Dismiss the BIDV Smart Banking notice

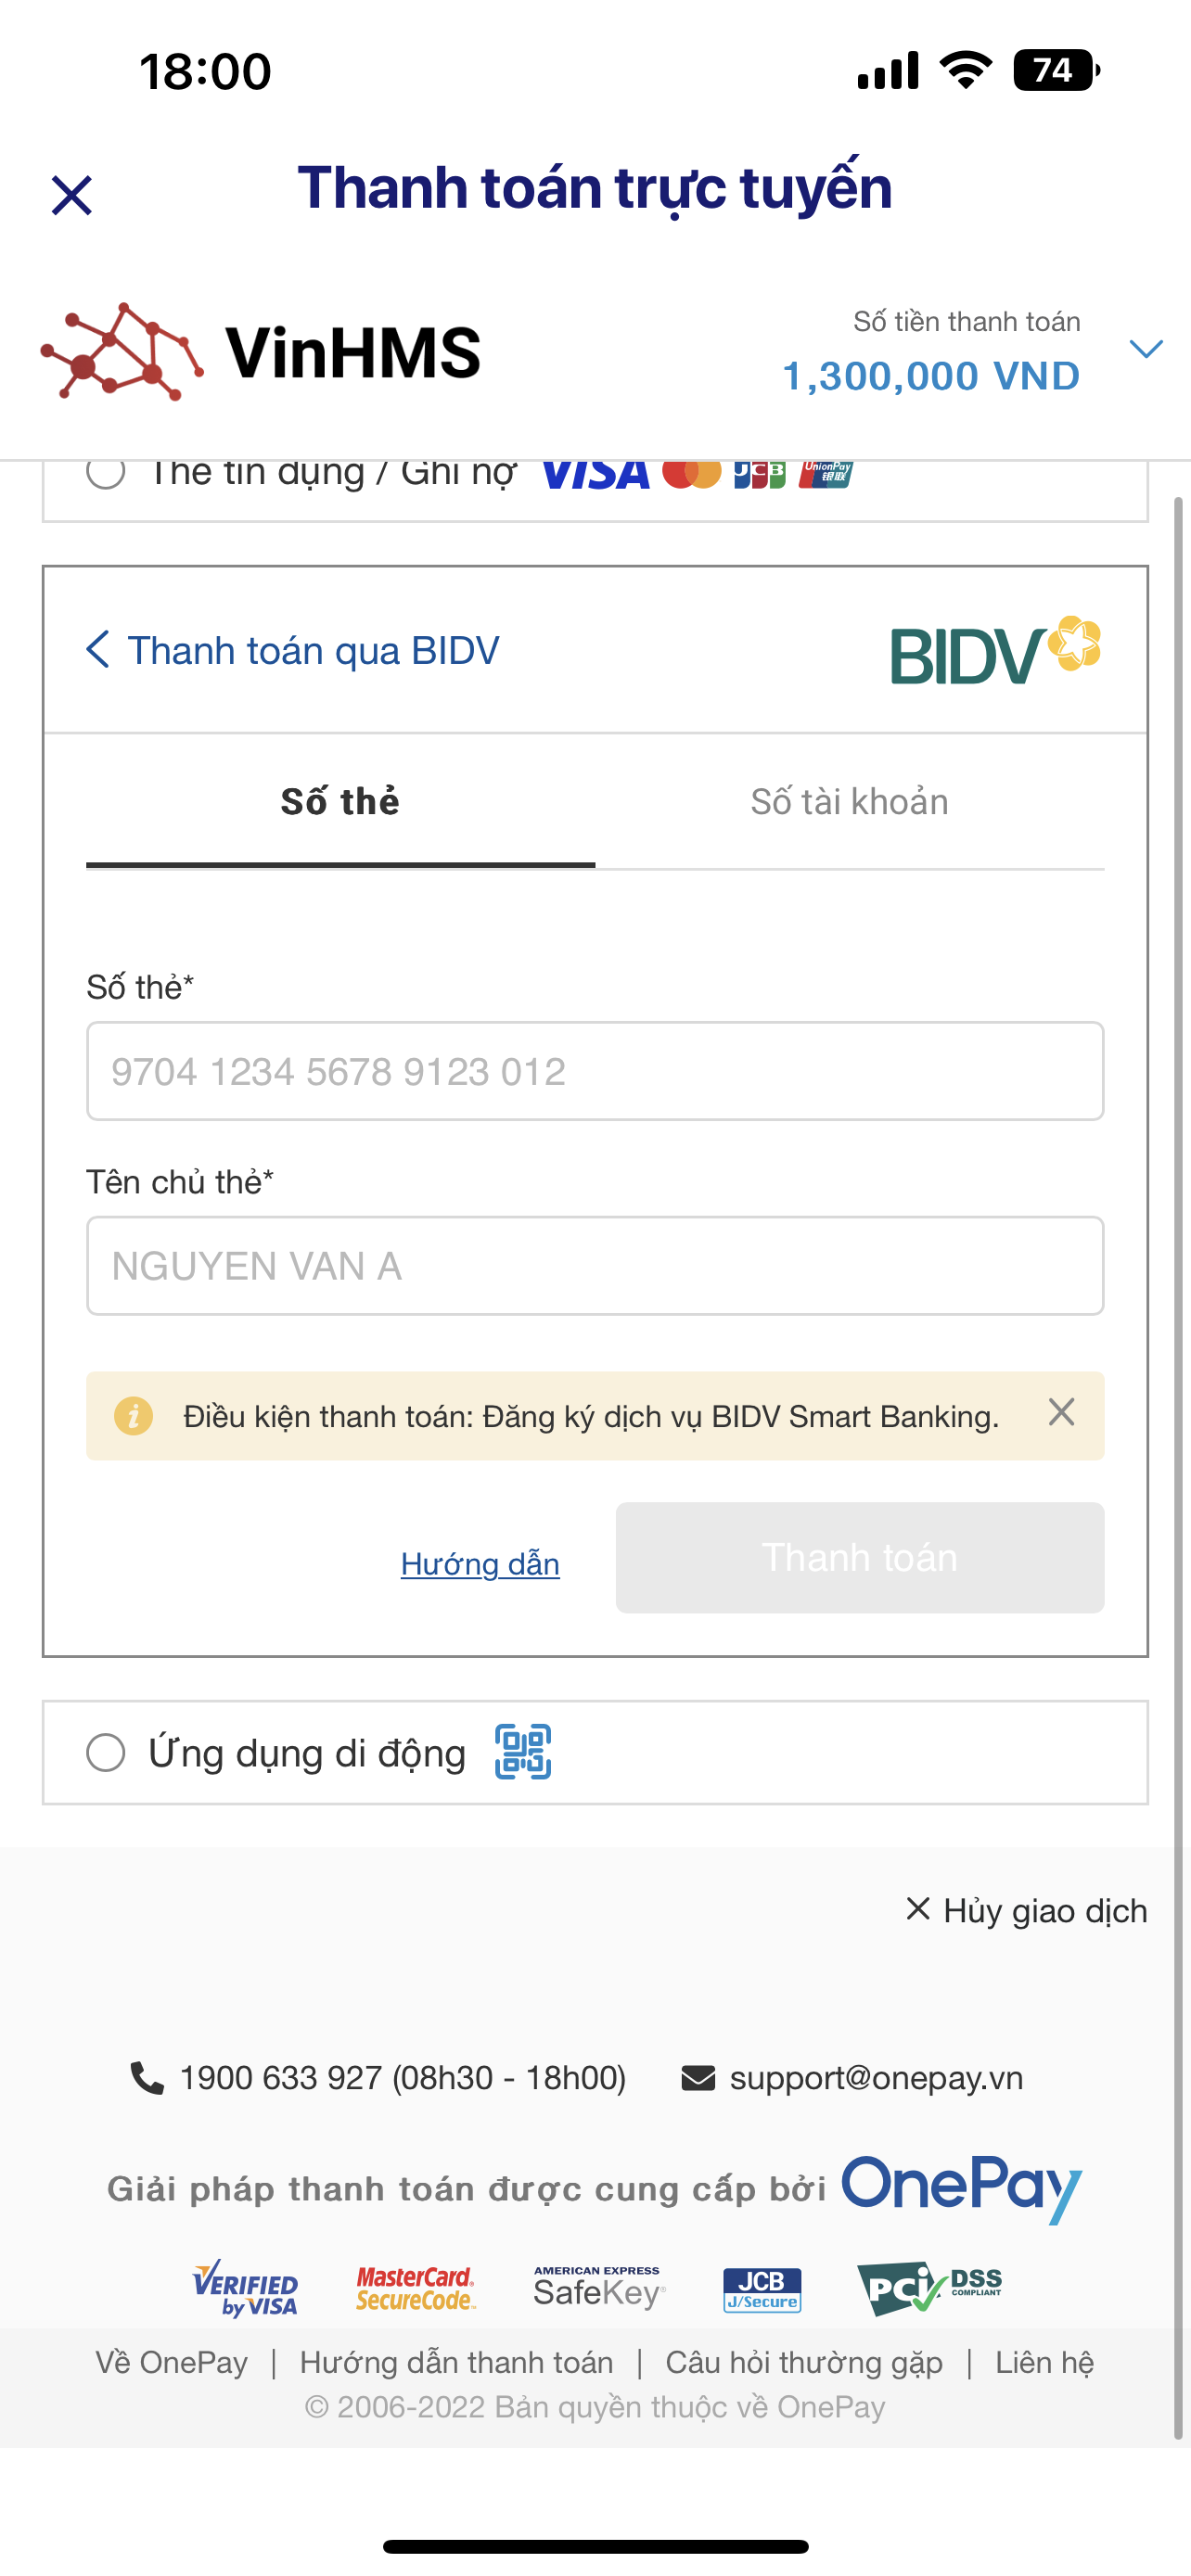click(x=1061, y=1413)
